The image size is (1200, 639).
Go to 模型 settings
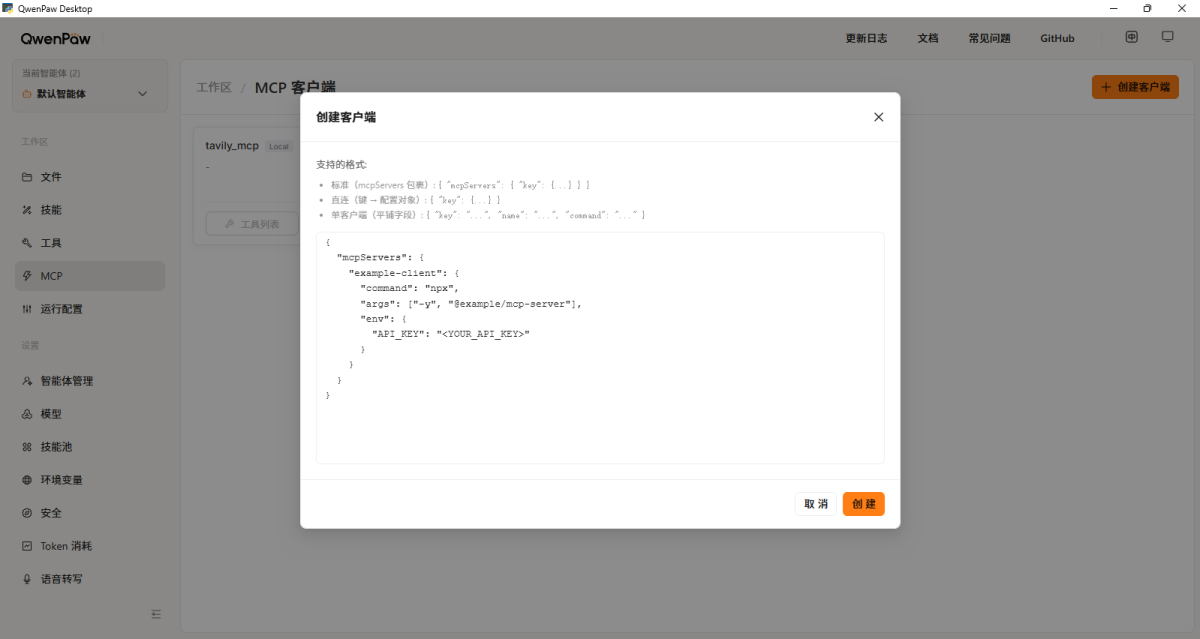click(51, 414)
